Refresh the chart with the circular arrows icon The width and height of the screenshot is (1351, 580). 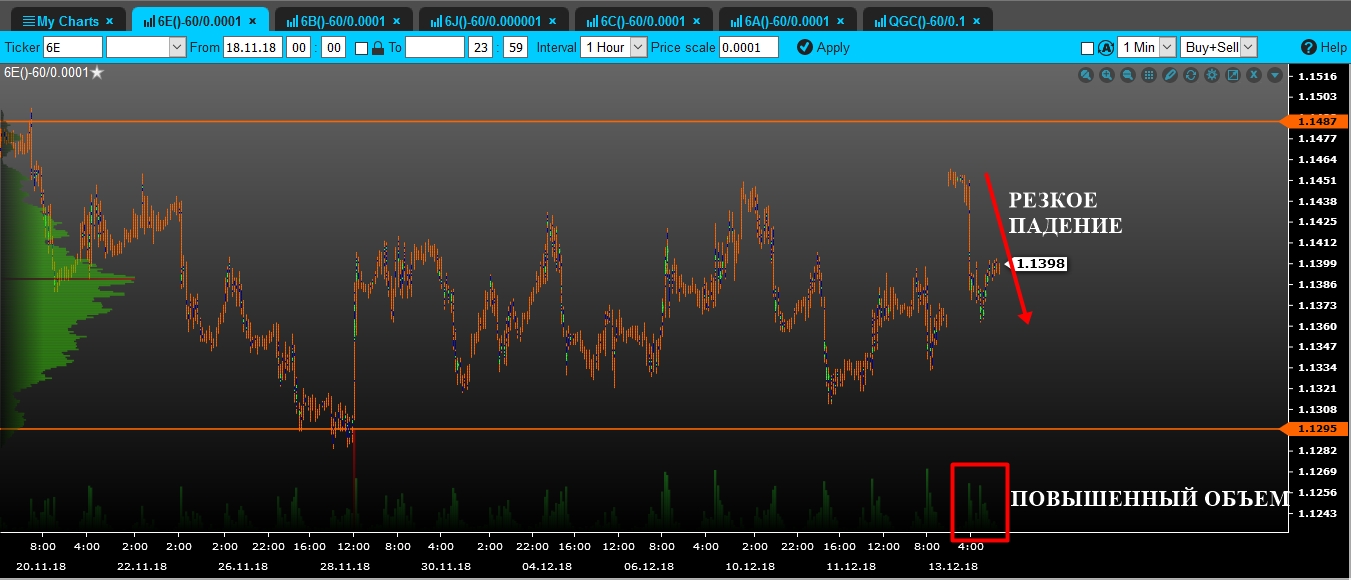coord(1191,75)
